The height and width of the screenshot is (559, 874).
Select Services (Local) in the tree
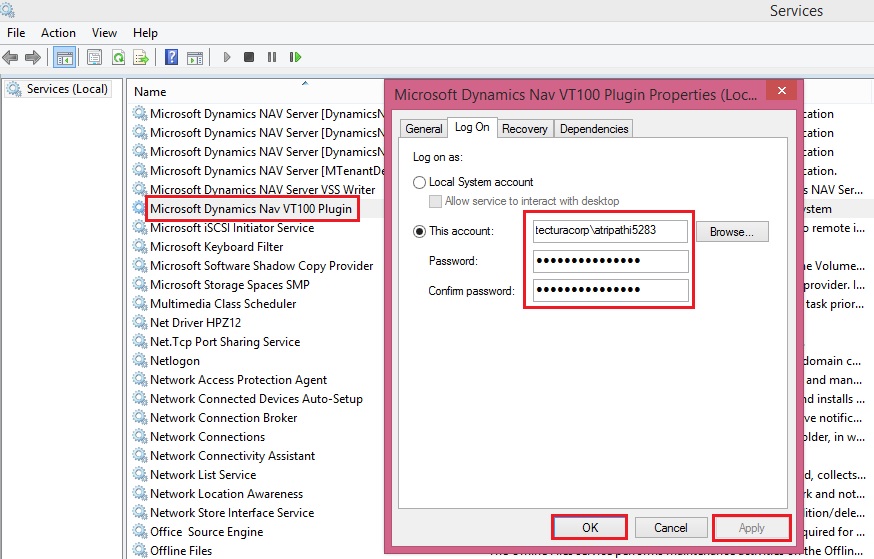pos(66,89)
